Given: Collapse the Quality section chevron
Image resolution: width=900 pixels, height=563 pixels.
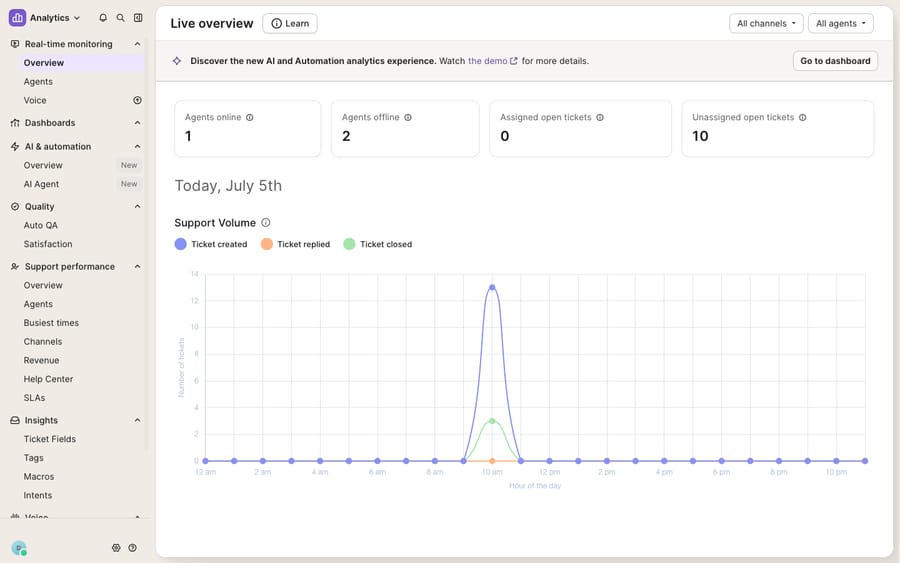Looking at the screenshot, I should (137, 207).
